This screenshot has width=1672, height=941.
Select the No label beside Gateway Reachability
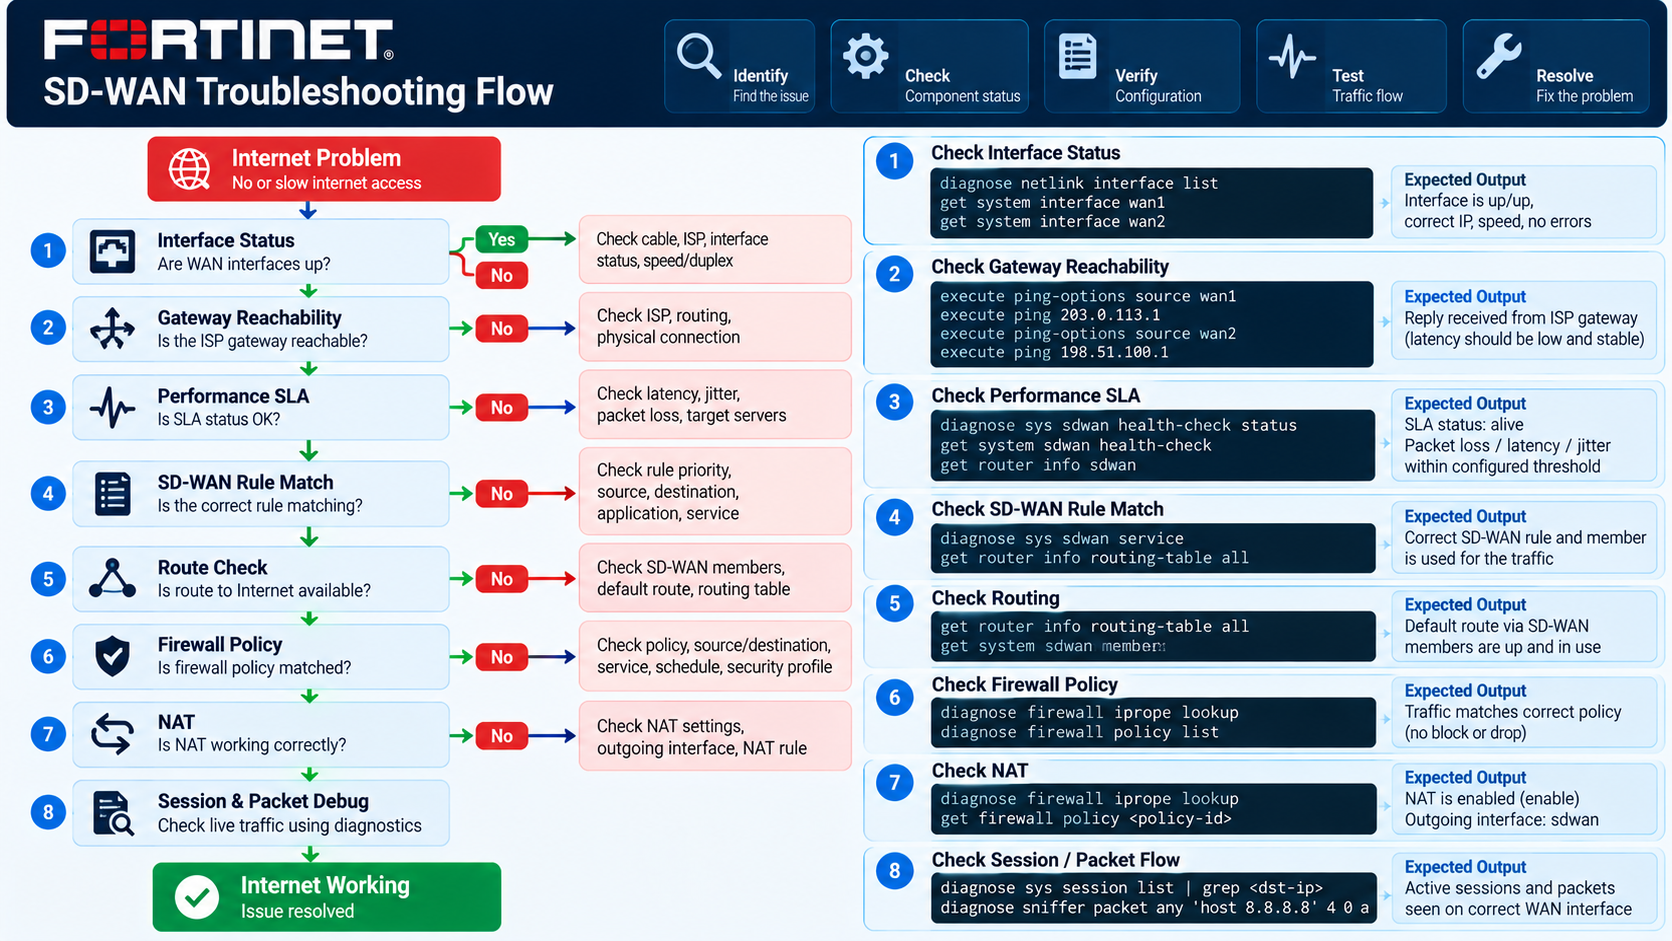[x=501, y=329]
